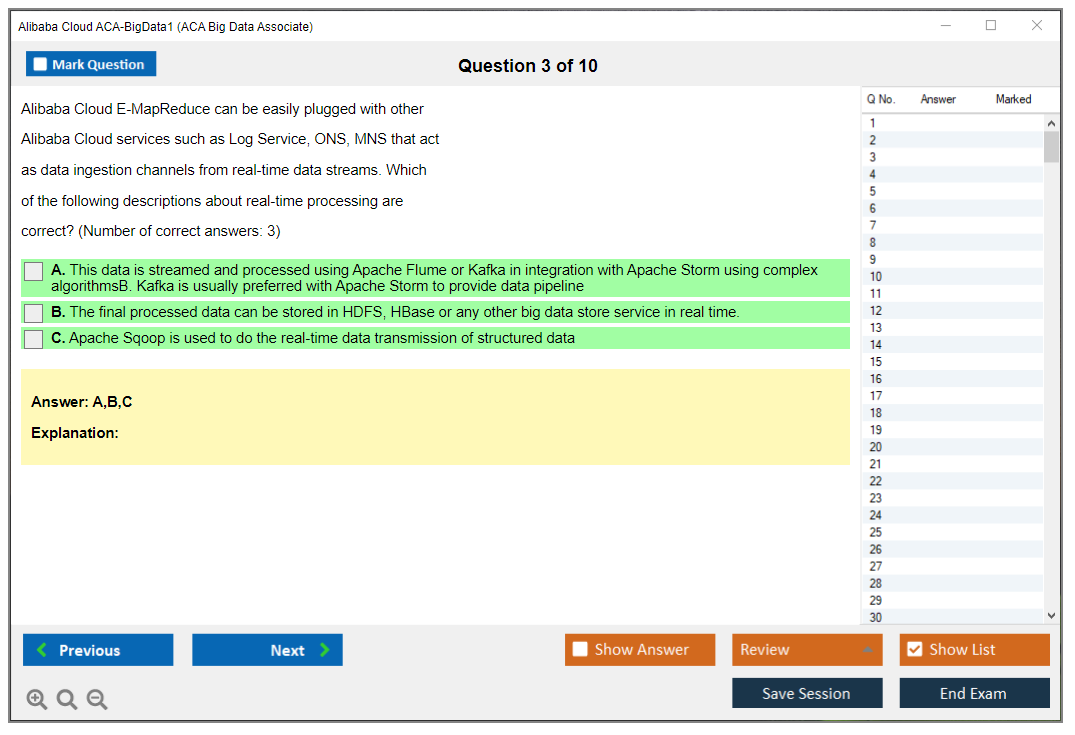Click the Marked column header

coord(1013,99)
